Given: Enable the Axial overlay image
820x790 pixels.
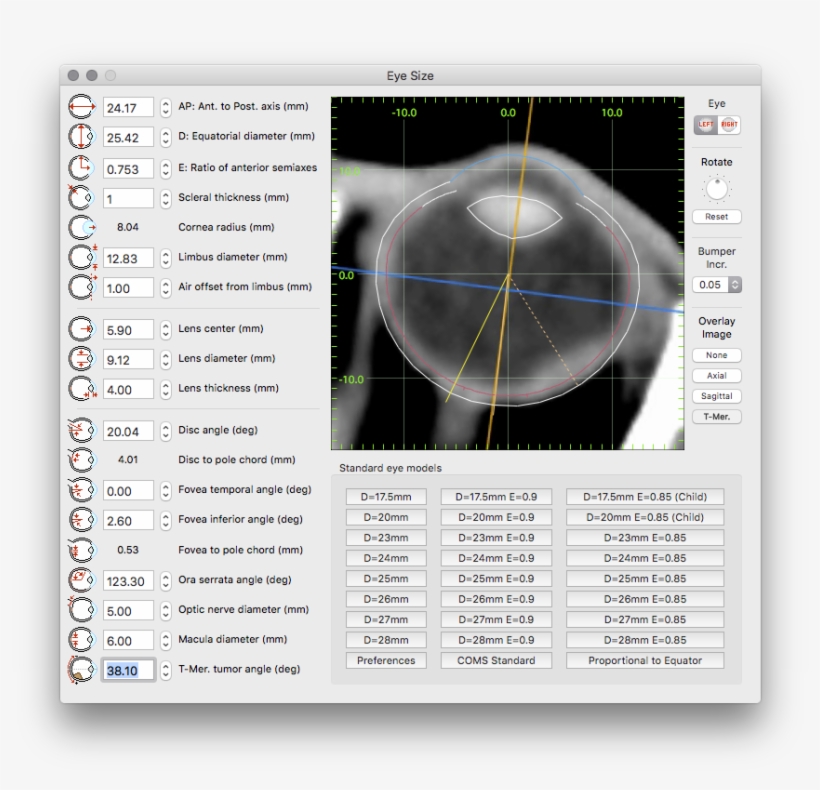Looking at the screenshot, I should pyautogui.click(x=716, y=375).
